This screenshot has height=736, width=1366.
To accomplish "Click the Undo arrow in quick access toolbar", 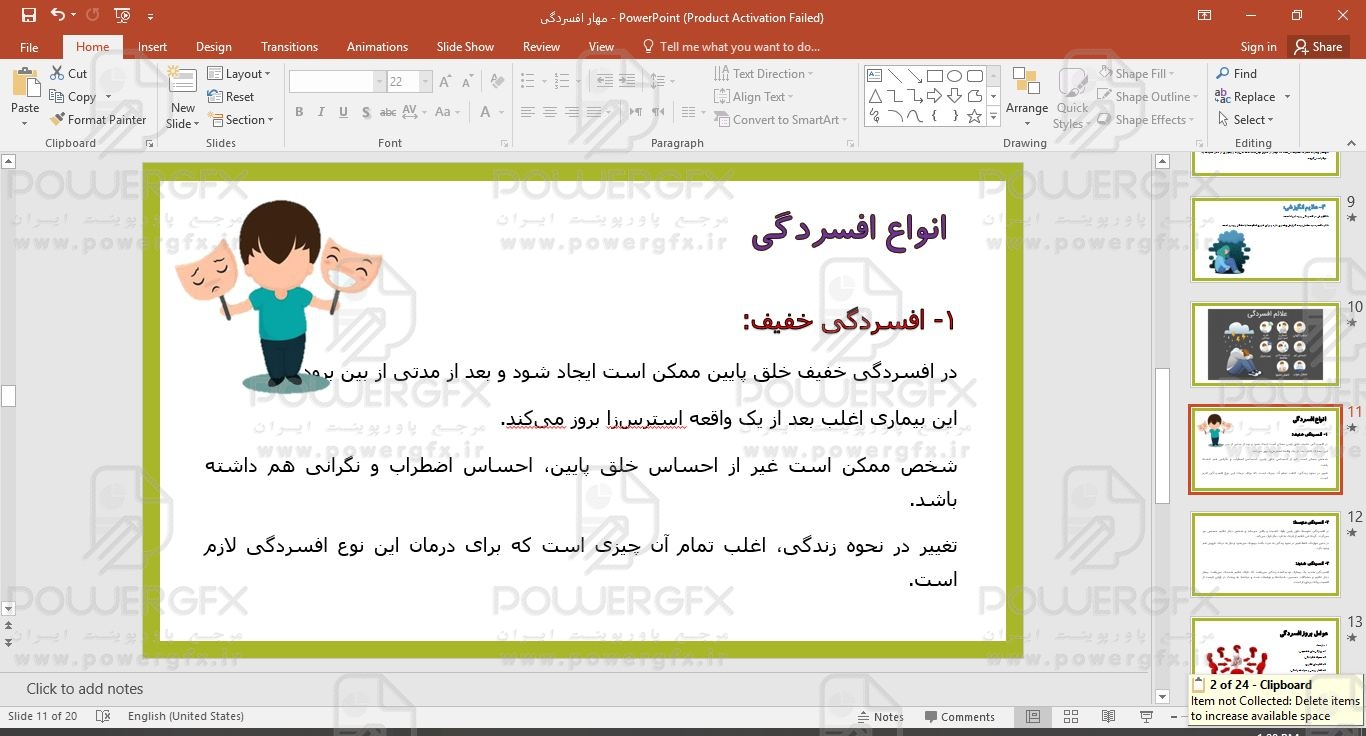I will 57,15.
